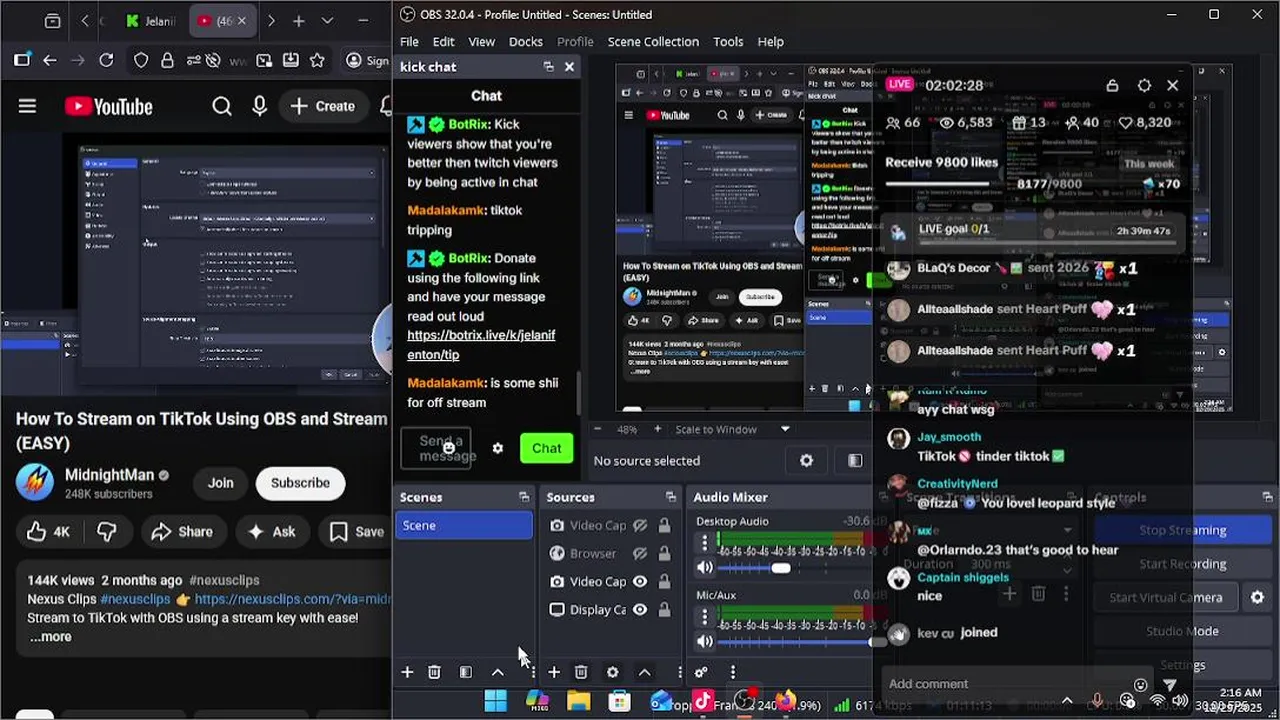Click Stop Streaming in Controls
The height and width of the screenshot is (720, 1280).
tap(1182, 530)
